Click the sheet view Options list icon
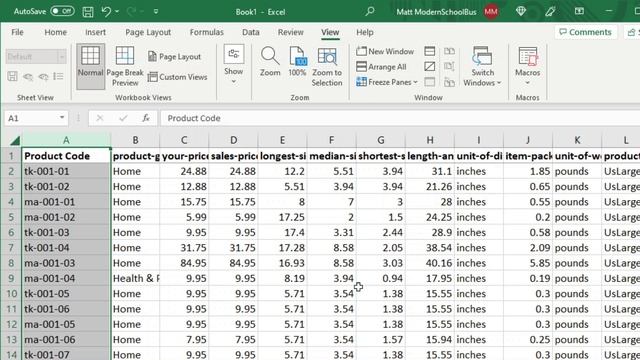Screen dimensions: 640x360 pos(58,76)
